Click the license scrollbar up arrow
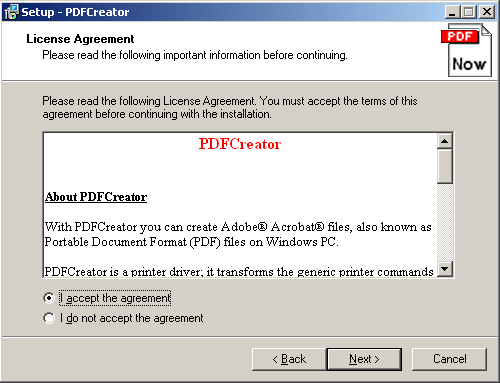 pyautogui.click(x=444, y=141)
